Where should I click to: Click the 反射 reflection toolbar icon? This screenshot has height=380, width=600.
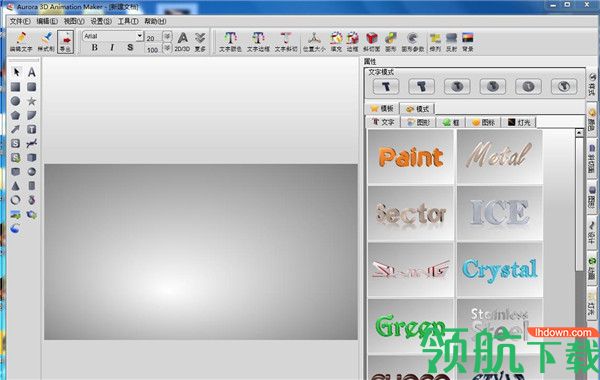(452, 42)
